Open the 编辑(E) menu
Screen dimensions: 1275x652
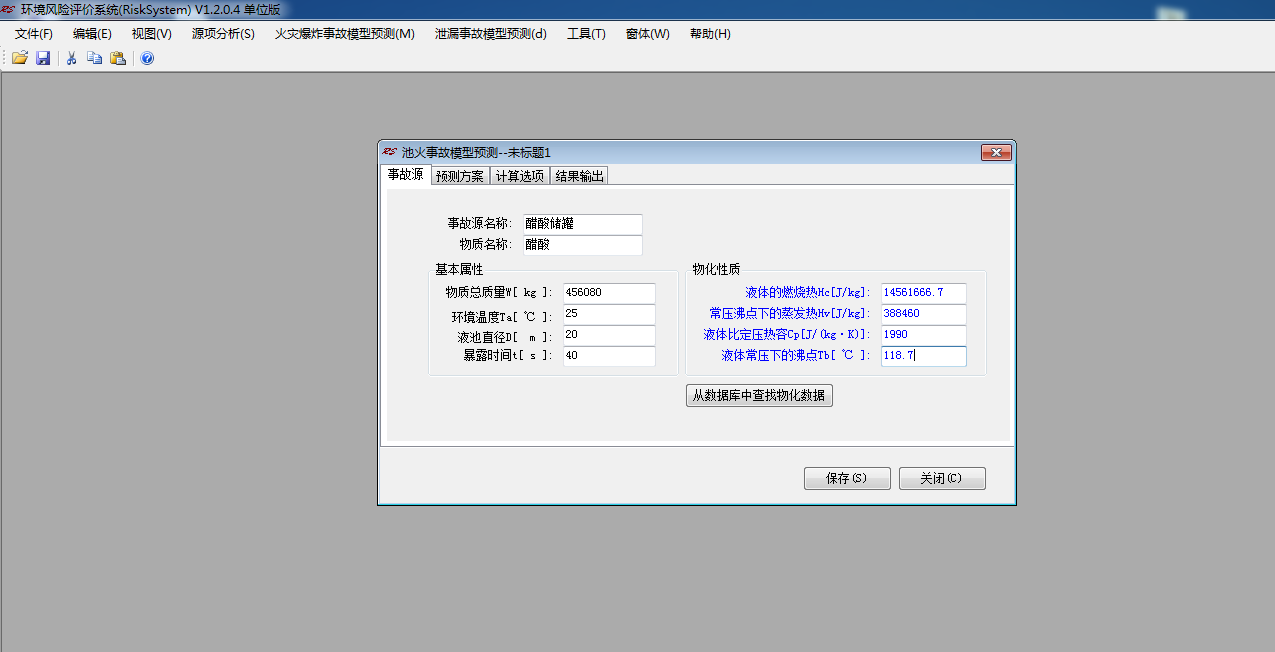pos(92,34)
